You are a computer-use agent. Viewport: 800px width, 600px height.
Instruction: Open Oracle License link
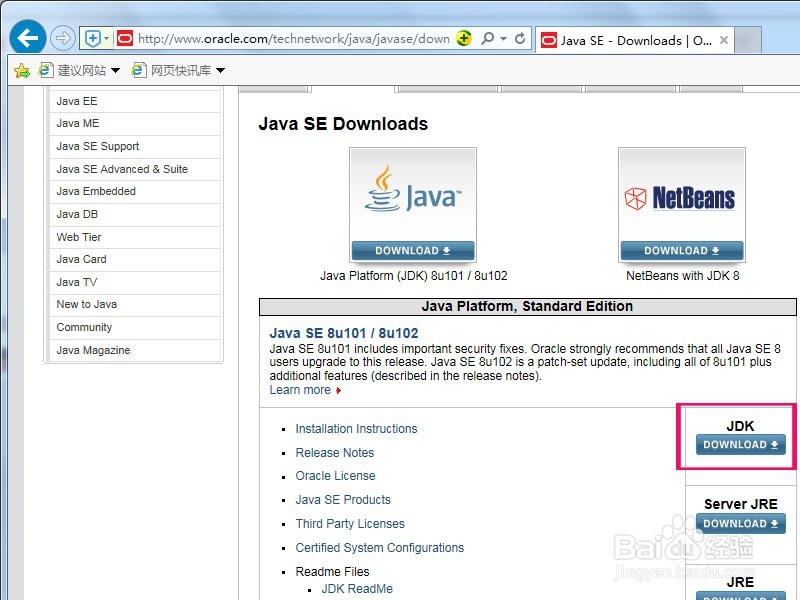coord(335,476)
